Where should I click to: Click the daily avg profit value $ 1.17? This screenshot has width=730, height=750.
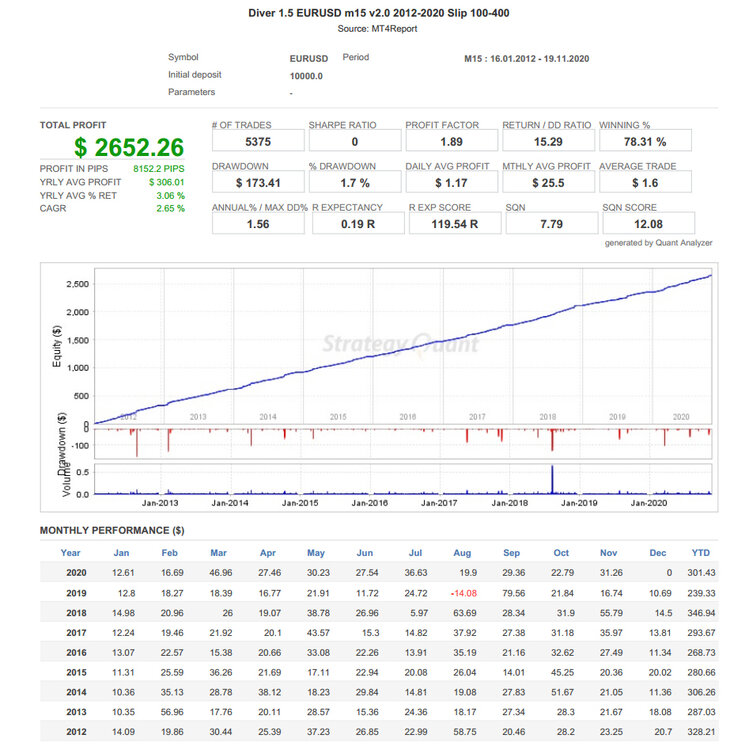coord(451,183)
